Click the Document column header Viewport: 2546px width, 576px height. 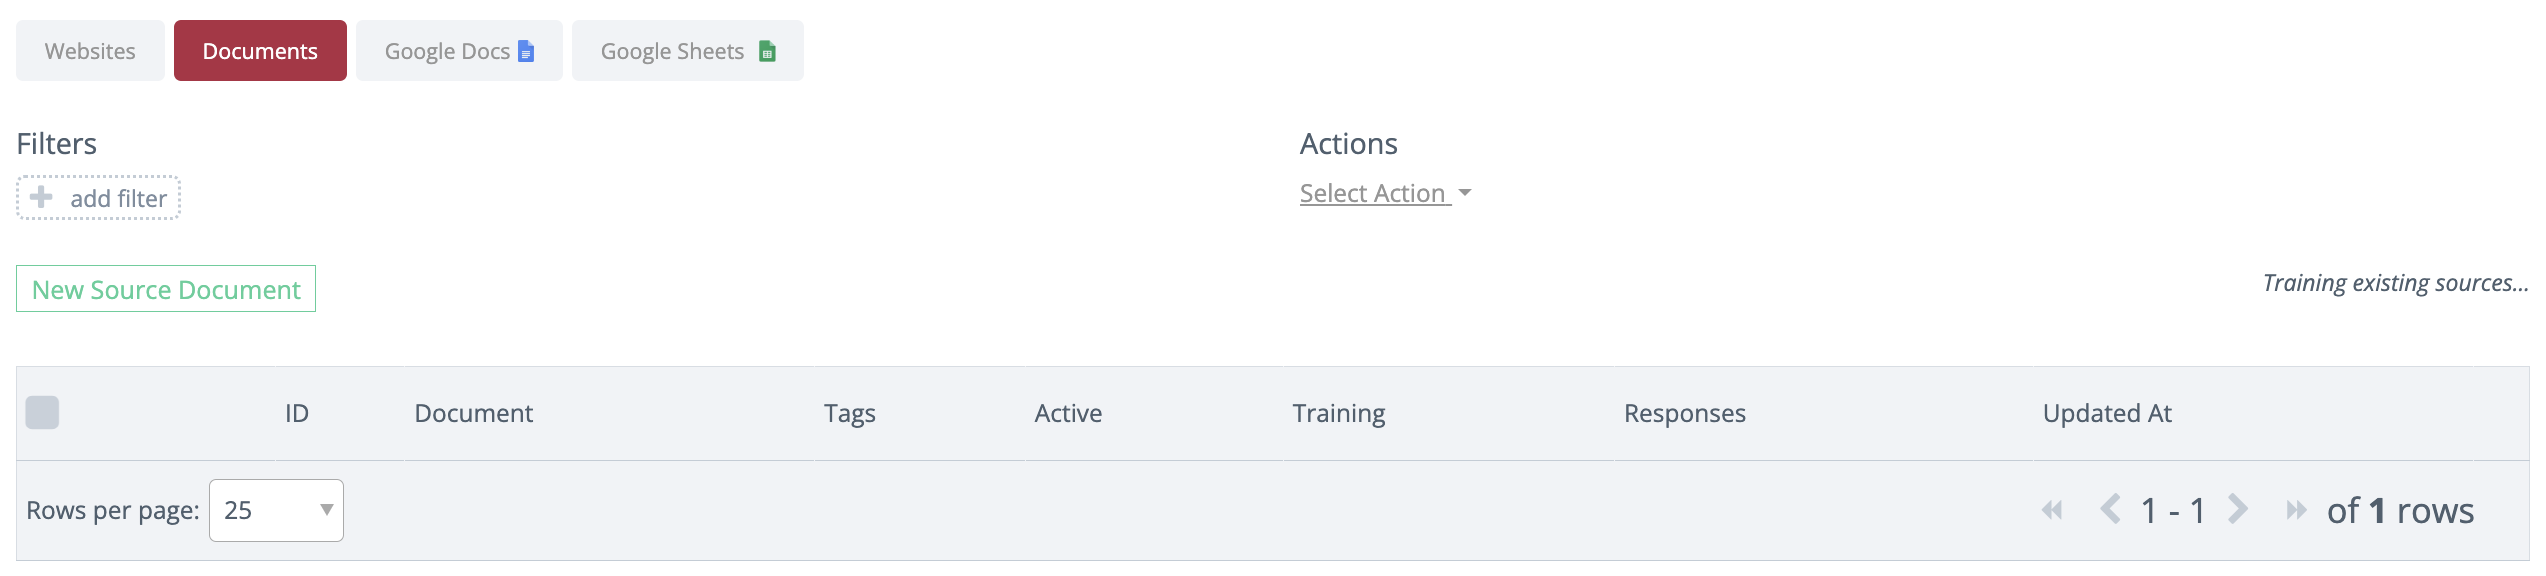pos(473,413)
